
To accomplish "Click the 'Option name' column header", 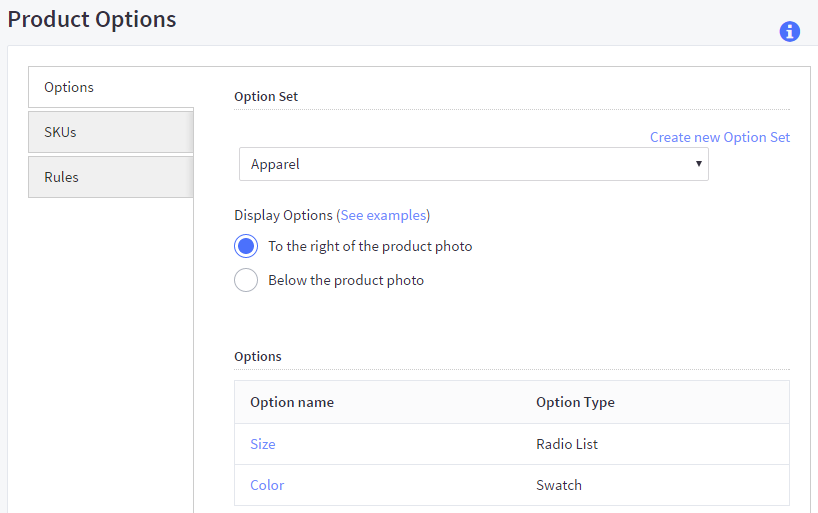I will coord(292,402).
